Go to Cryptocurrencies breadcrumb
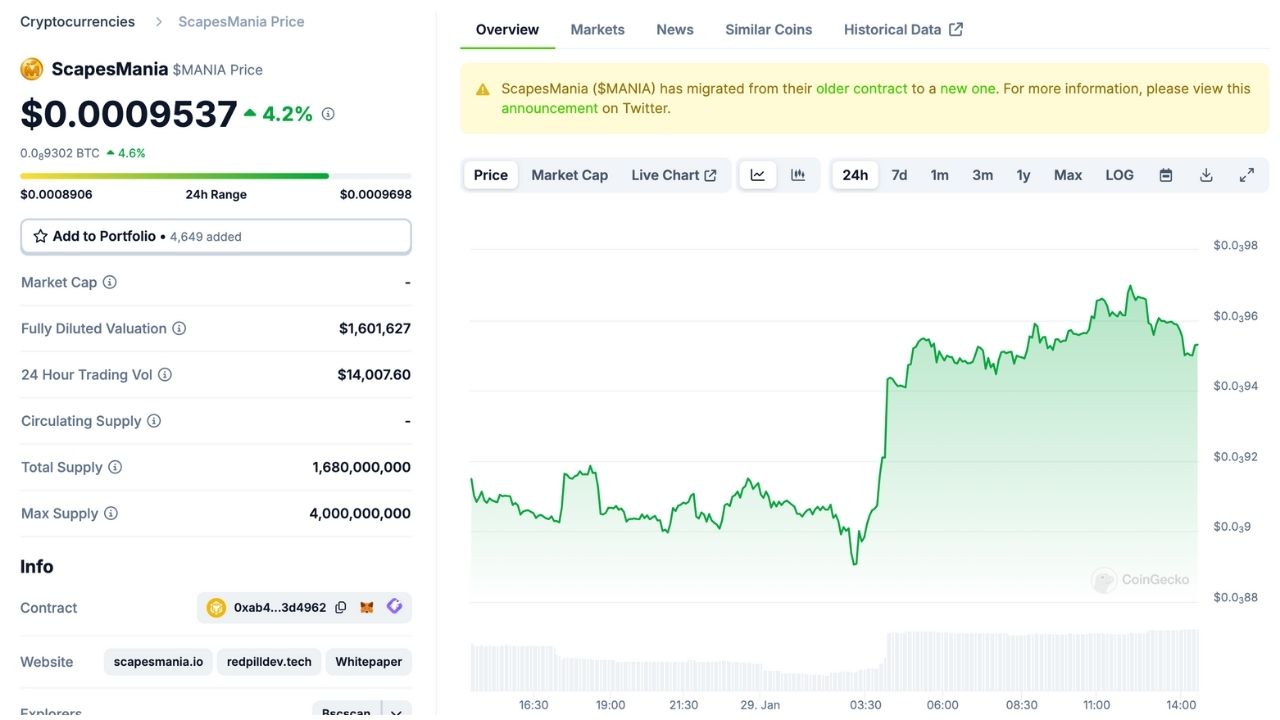This screenshot has width=1280, height=720. 77,21
